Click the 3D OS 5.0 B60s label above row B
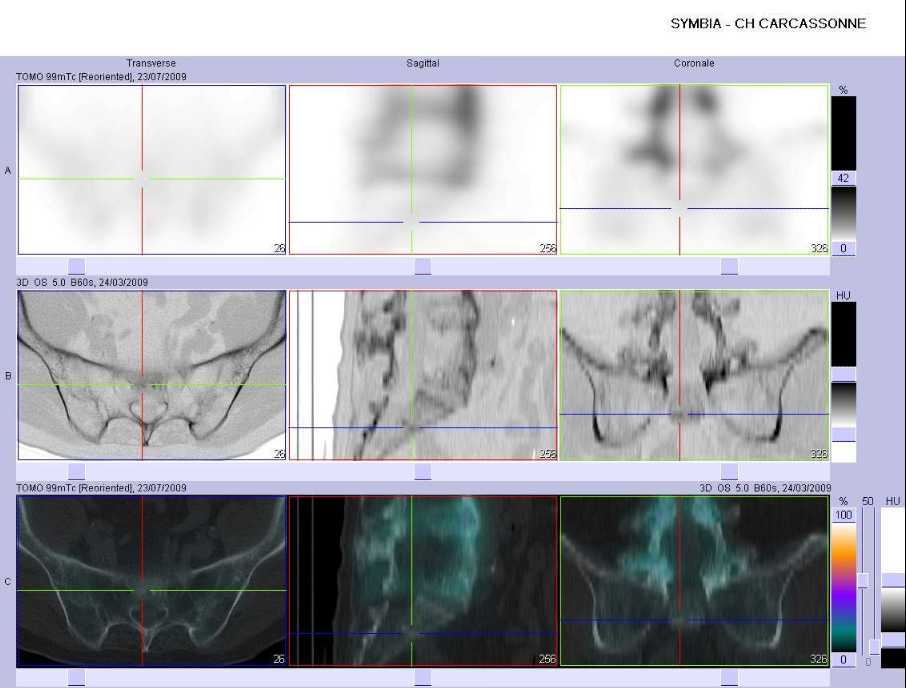This screenshot has width=906, height=688. (x=82, y=282)
